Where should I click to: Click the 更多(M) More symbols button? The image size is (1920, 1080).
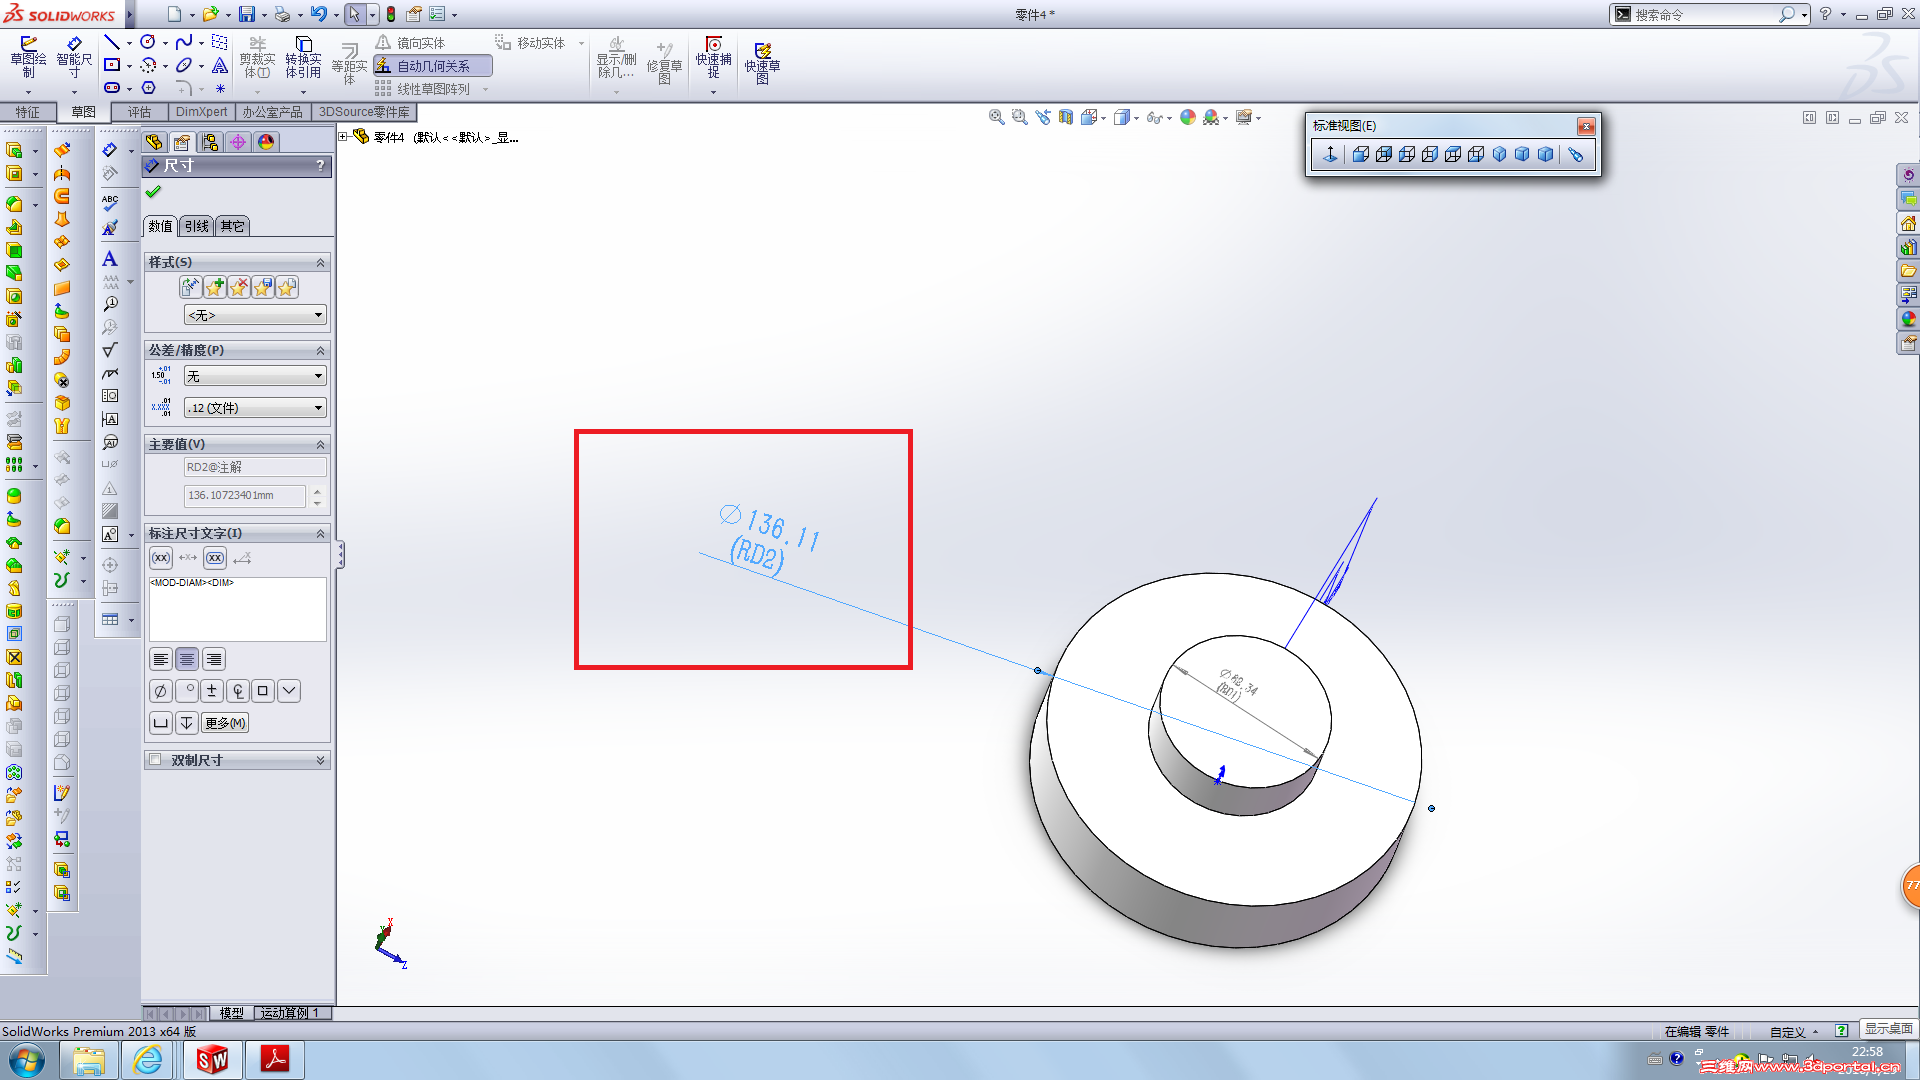click(x=225, y=723)
